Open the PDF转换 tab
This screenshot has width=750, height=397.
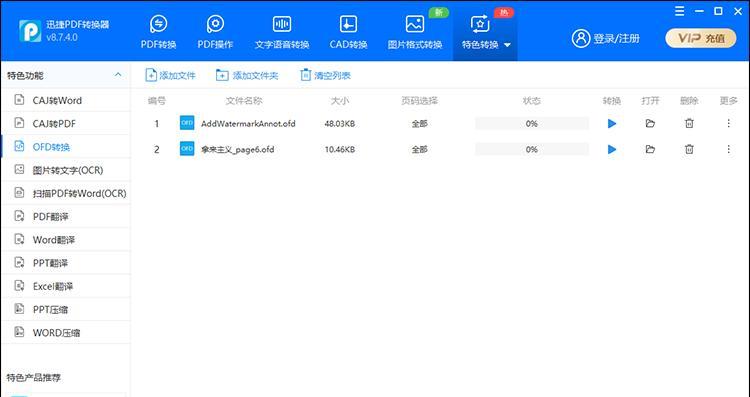click(158, 32)
